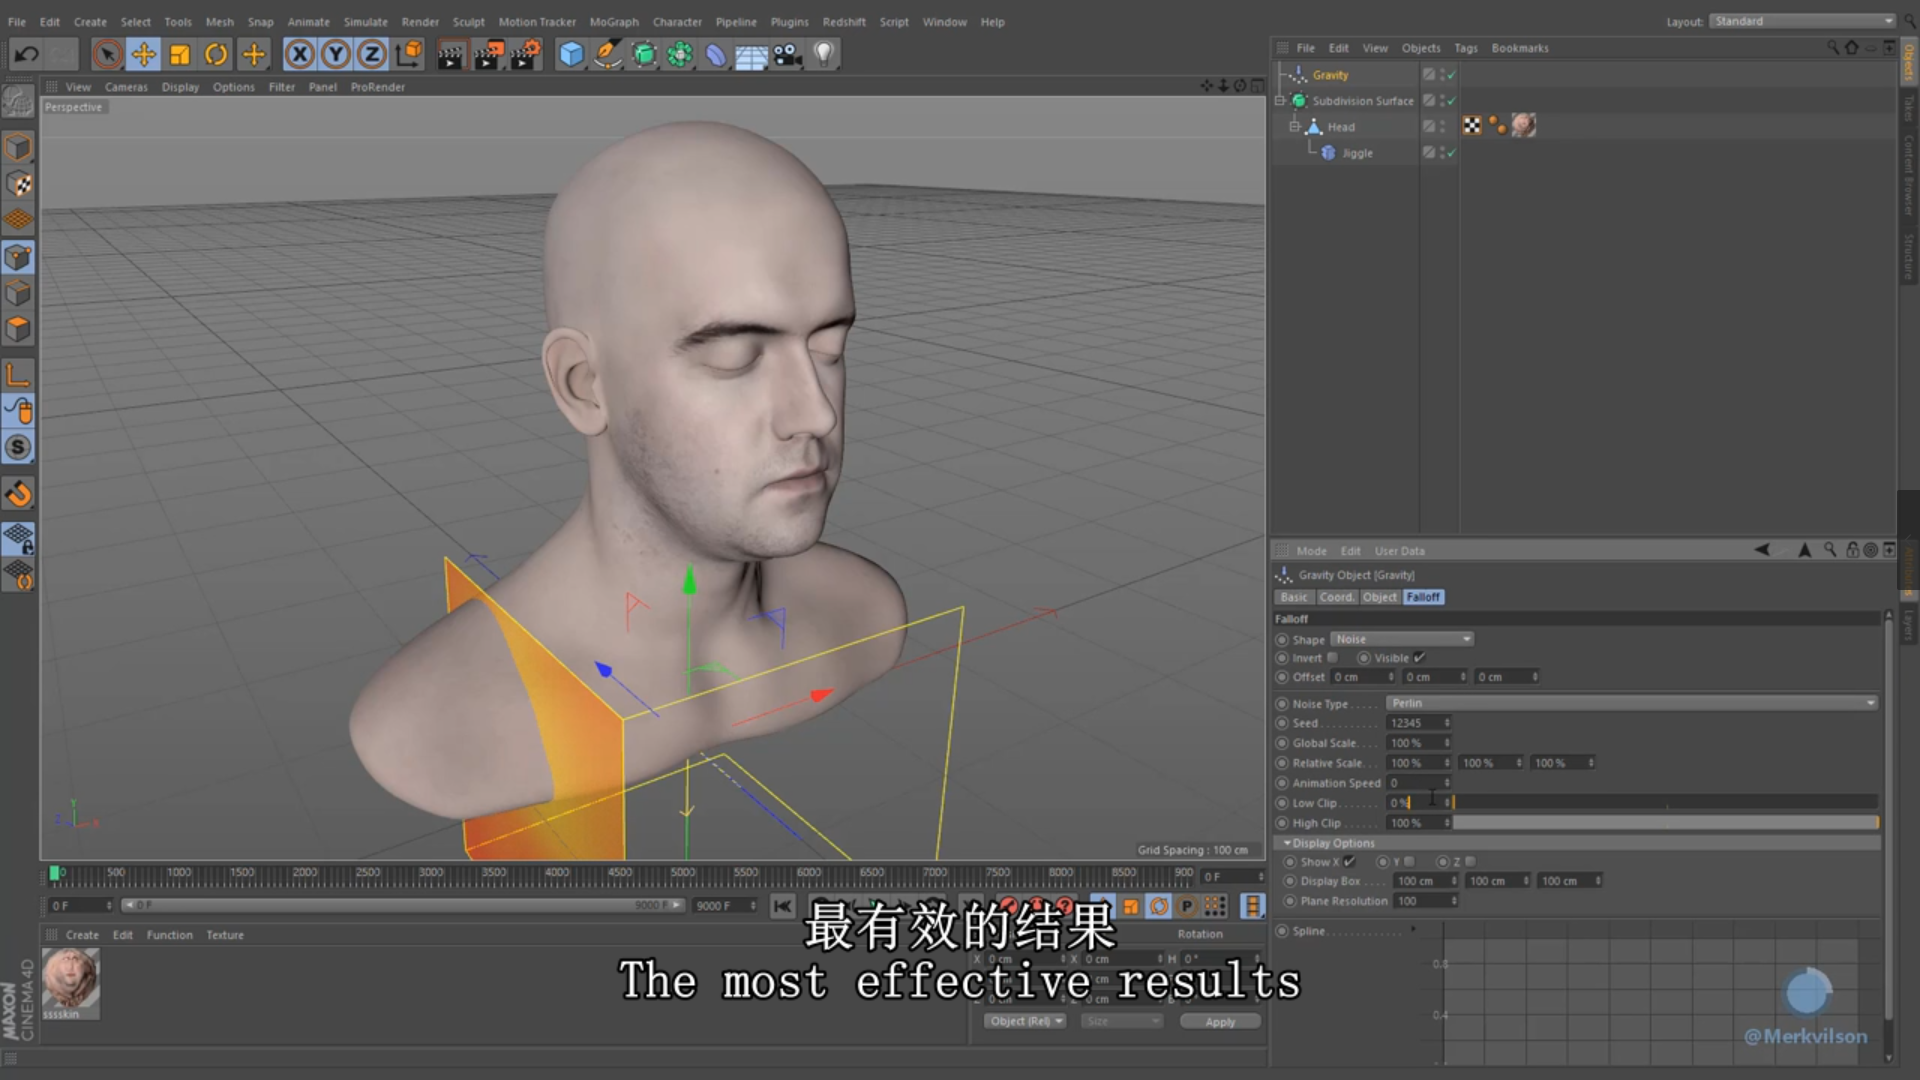Toggle the Visible checkbox
Viewport: 1920px width, 1080px height.
click(1419, 657)
